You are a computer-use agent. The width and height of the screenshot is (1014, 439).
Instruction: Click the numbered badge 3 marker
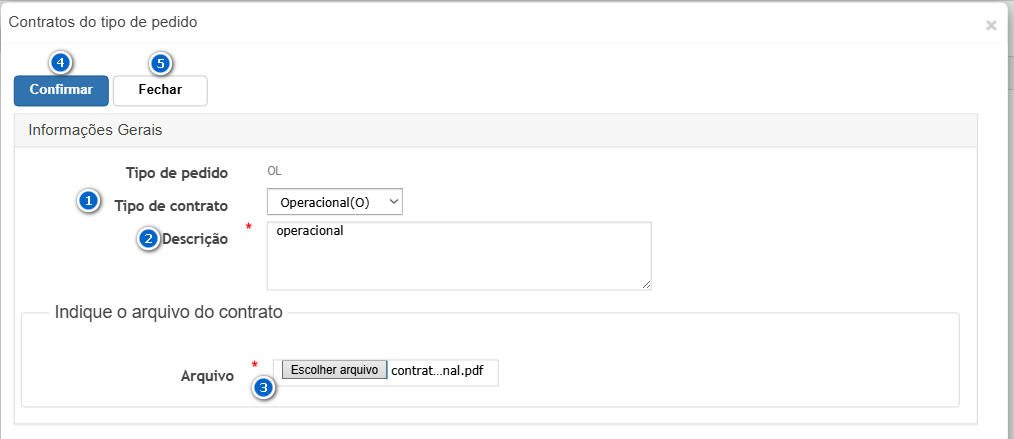coord(264,387)
